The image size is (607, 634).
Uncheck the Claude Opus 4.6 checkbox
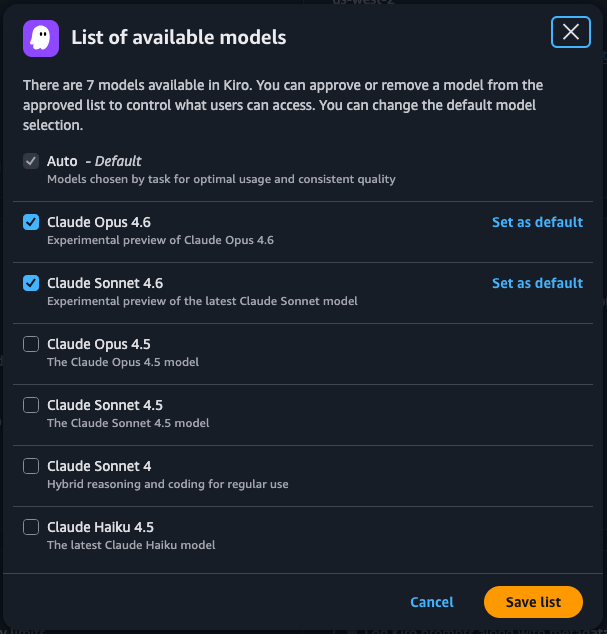pos(31,222)
